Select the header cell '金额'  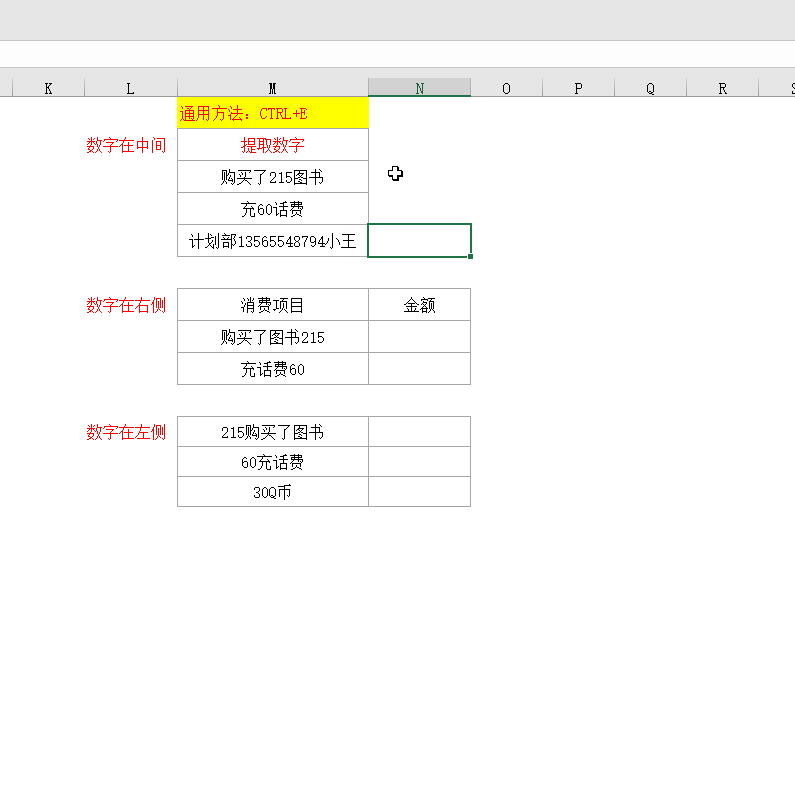pyautogui.click(x=419, y=305)
